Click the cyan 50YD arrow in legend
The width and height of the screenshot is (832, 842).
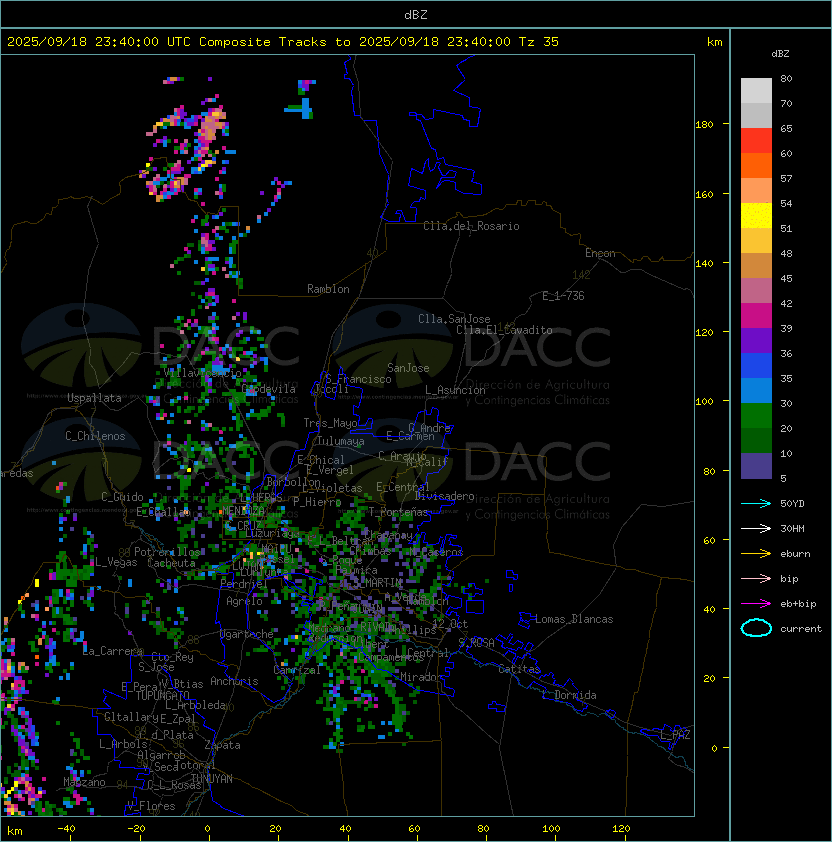[x=756, y=503]
